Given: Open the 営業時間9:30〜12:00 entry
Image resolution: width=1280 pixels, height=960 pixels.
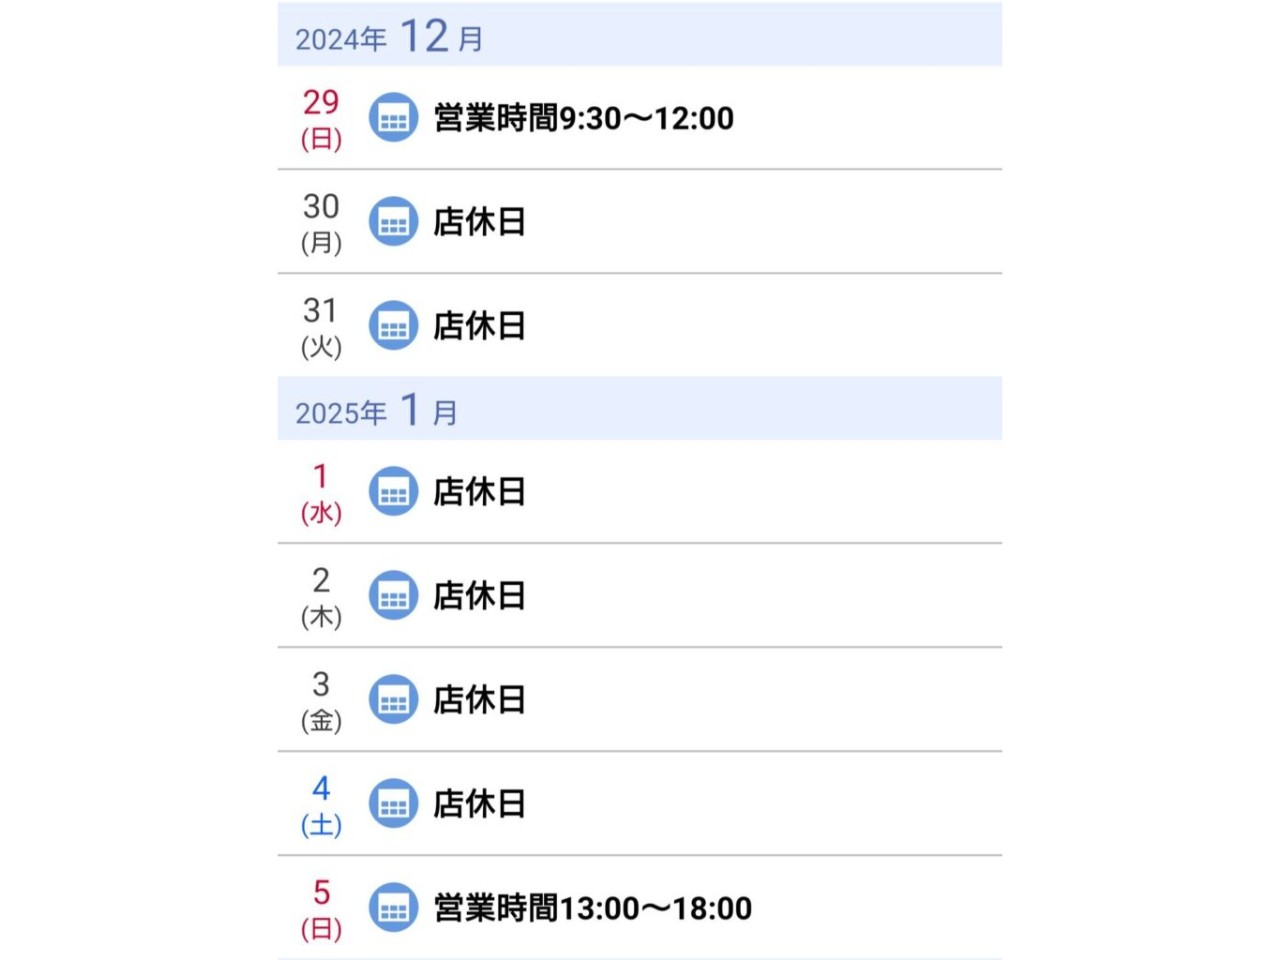Looking at the screenshot, I should 583,118.
